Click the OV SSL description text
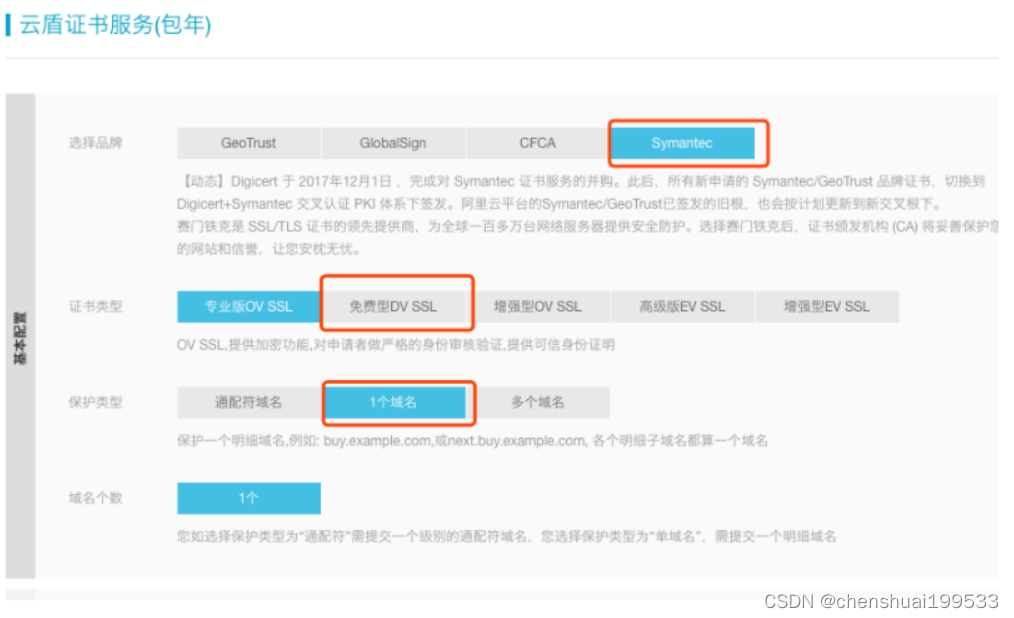The width and height of the screenshot is (1014, 618). pos(395,345)
